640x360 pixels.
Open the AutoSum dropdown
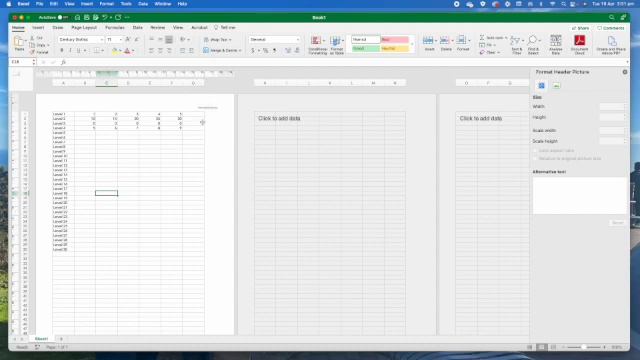pos(506,38)
